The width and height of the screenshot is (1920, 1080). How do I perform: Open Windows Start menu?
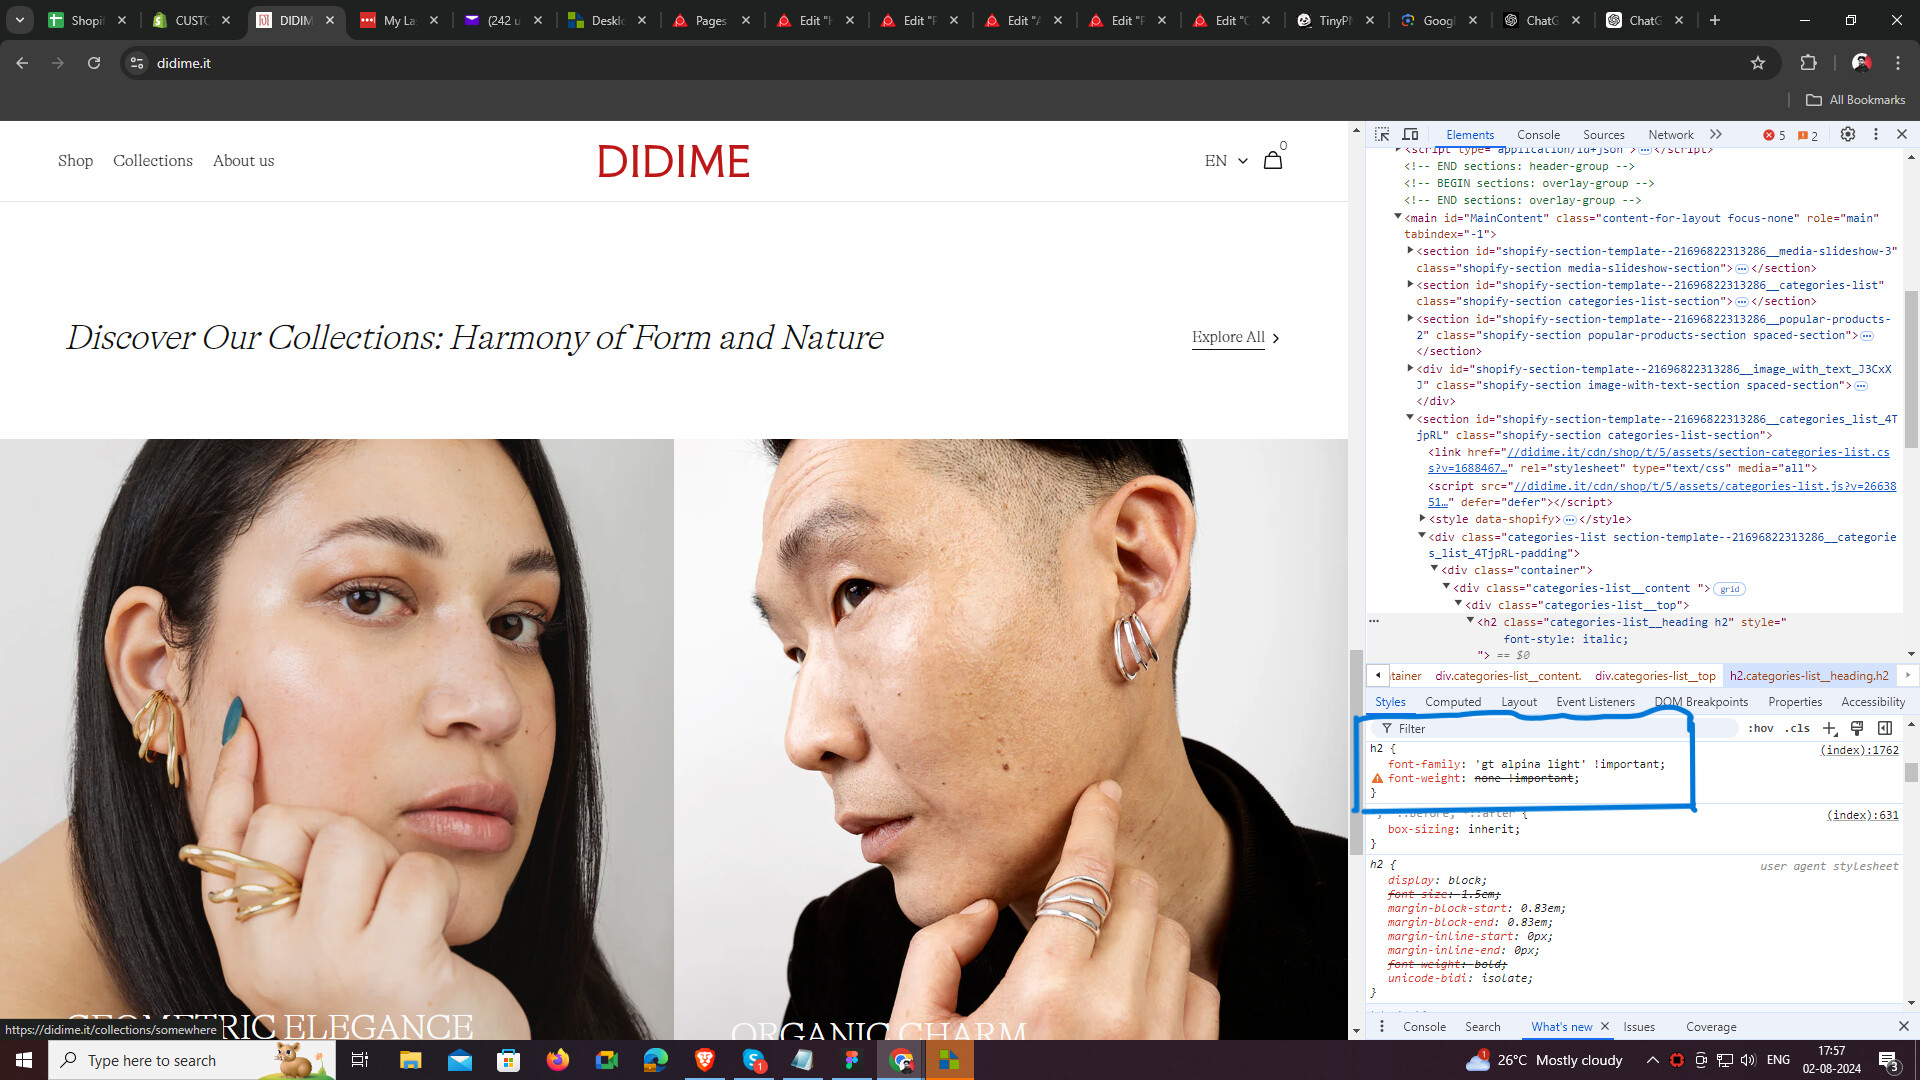coord(24,1060)
